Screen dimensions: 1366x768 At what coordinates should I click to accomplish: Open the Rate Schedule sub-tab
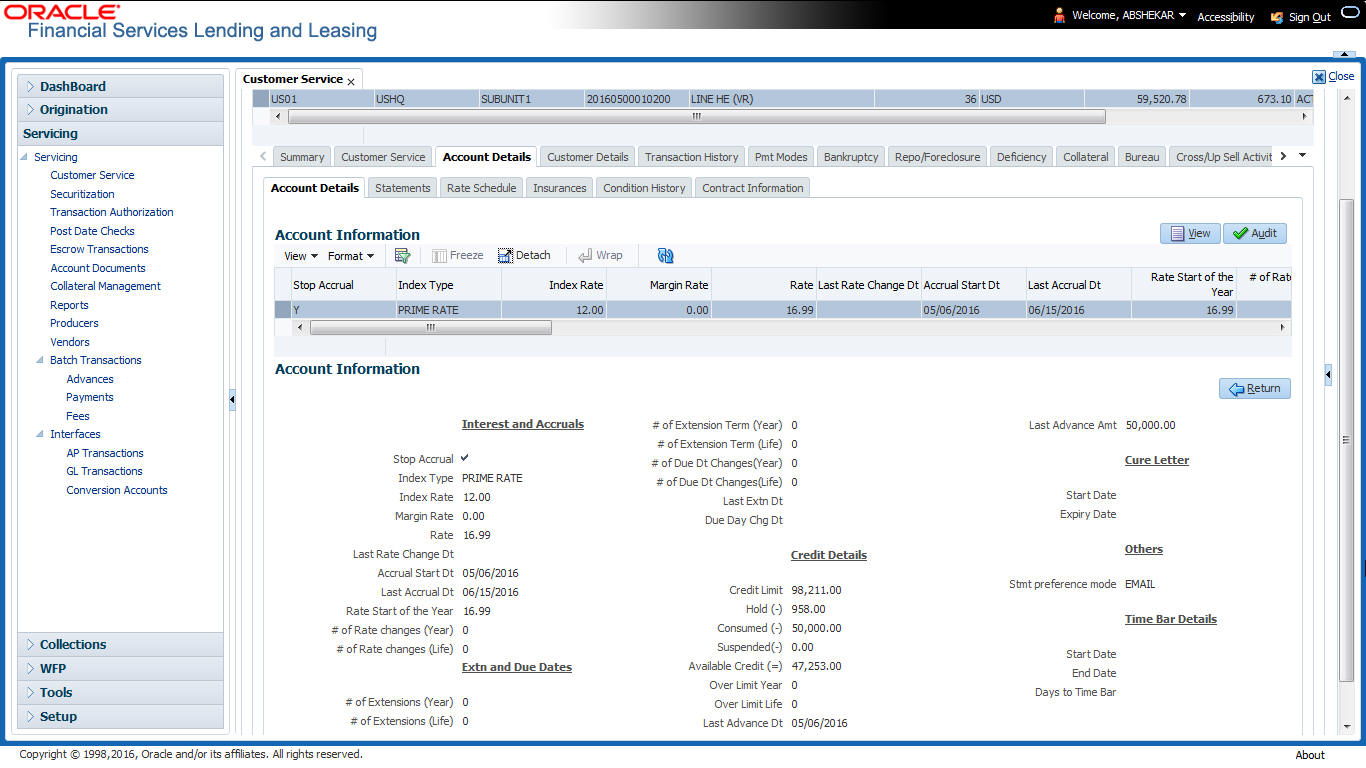tap(481, 188)
